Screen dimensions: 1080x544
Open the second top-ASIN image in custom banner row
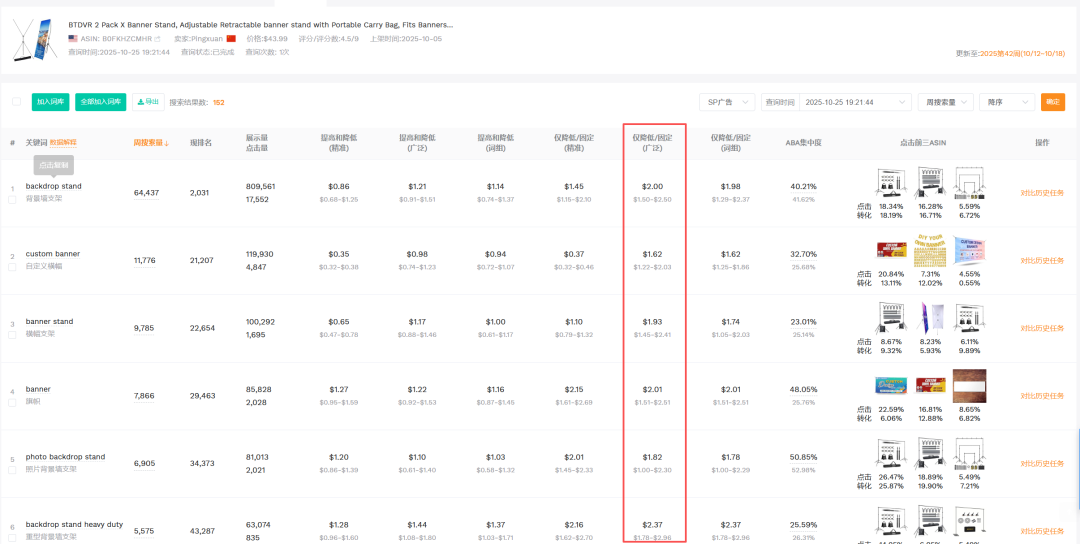929,251
